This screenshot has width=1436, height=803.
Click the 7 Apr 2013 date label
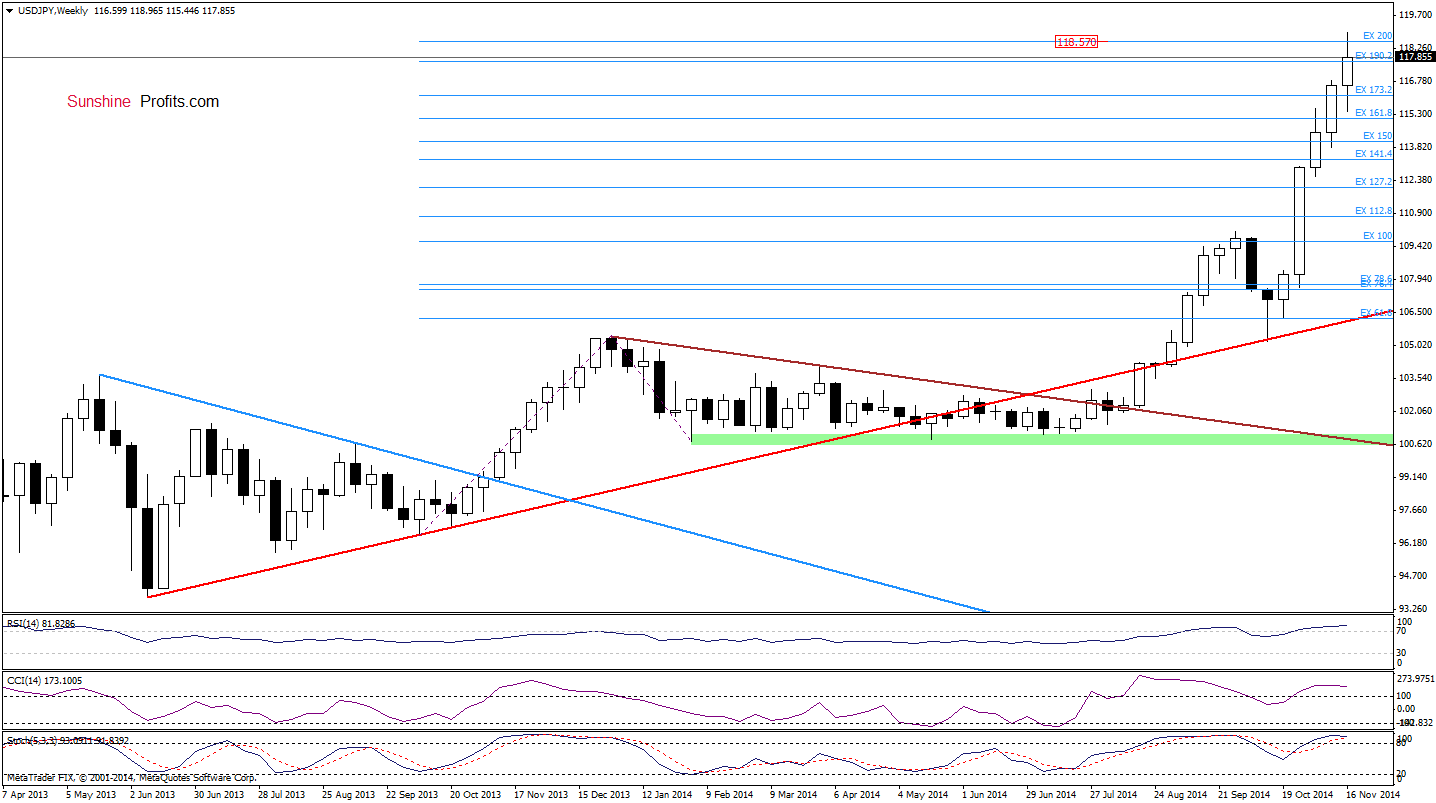click(x=24, y=796)
